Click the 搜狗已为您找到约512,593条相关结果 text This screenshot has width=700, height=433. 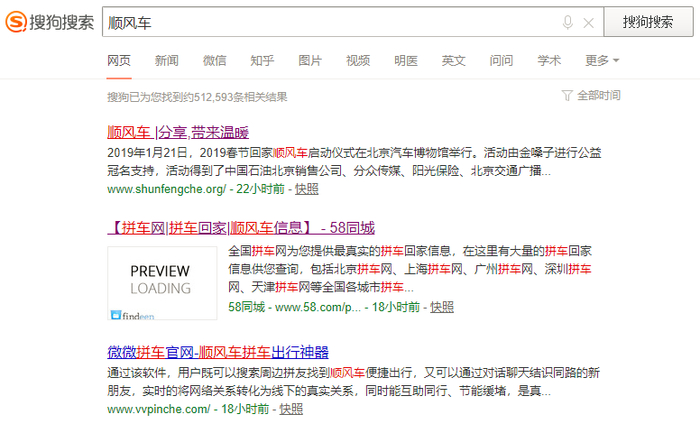pyautogui.click(x=197, y=97)
